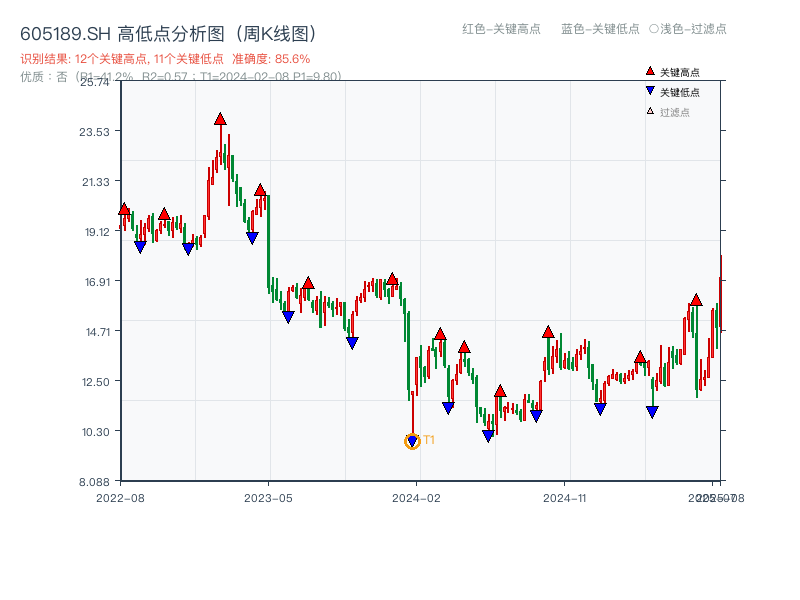Click the leftmost blue key-low triangle marker
This screenshot has width=800, height=600.
(x=140, y=247)
